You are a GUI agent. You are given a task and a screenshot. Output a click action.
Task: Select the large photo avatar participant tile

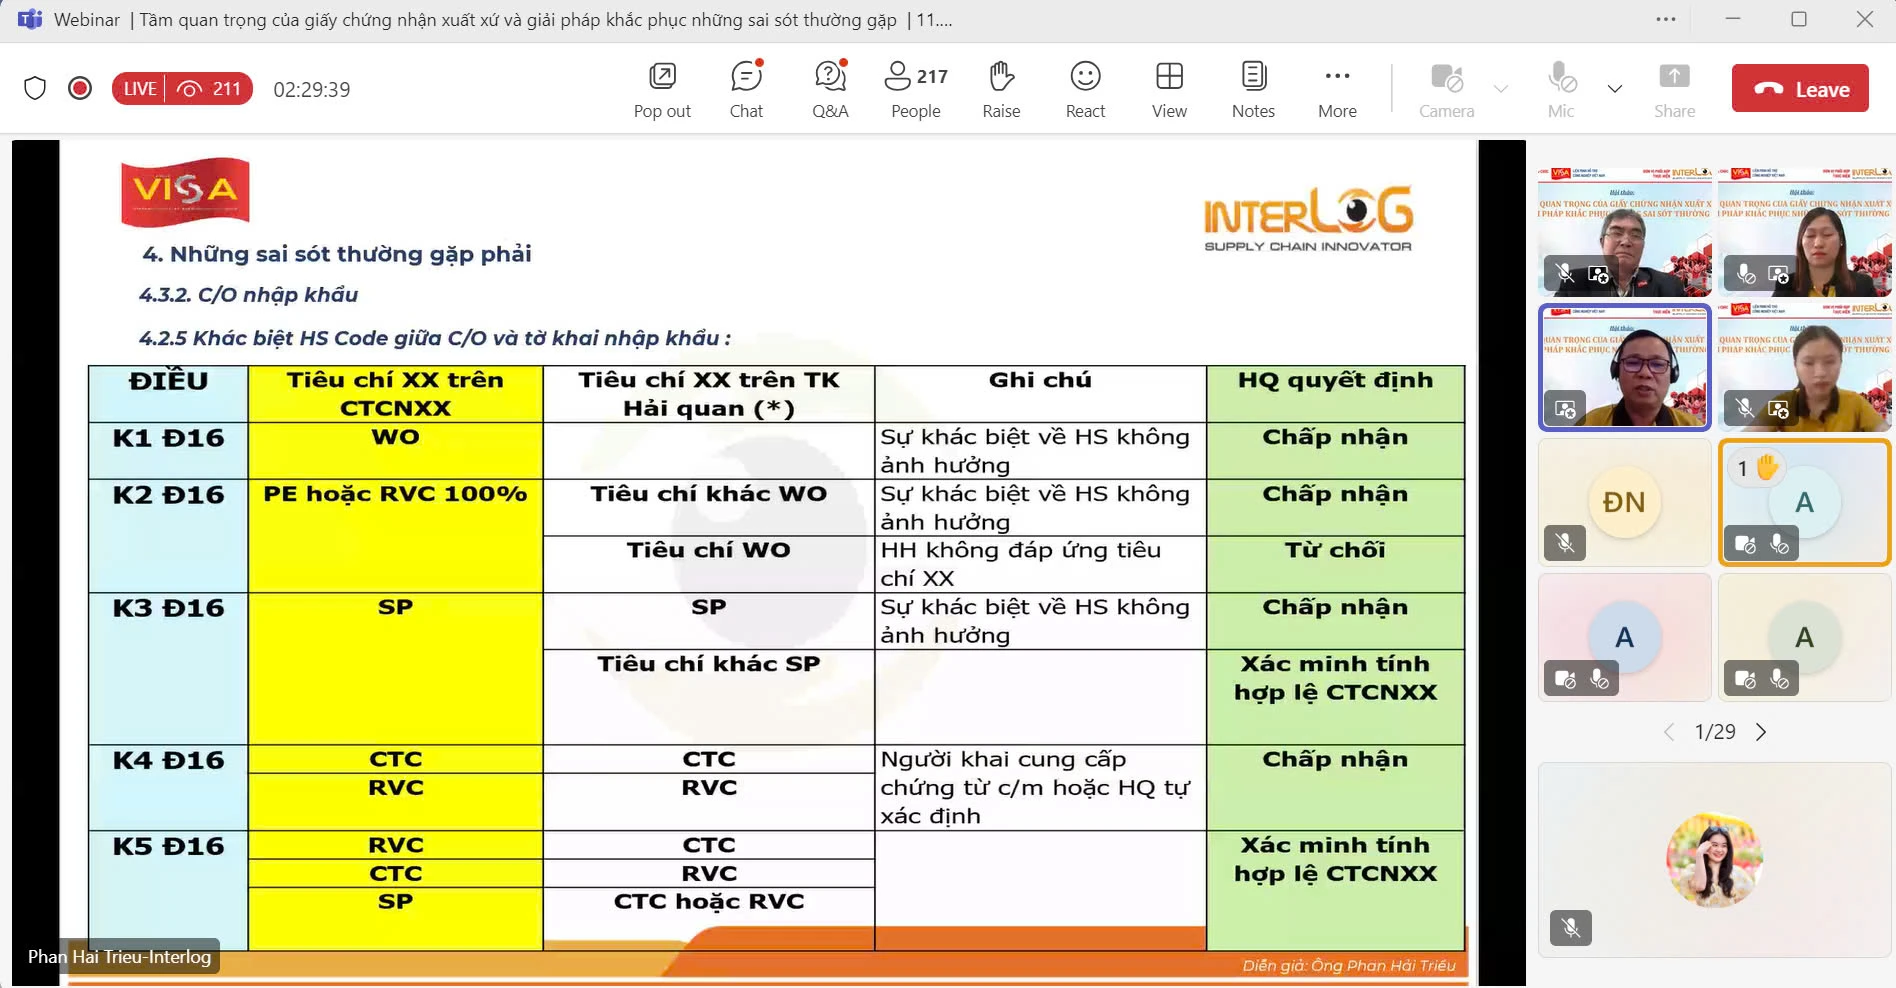[x=1714, y=860]
